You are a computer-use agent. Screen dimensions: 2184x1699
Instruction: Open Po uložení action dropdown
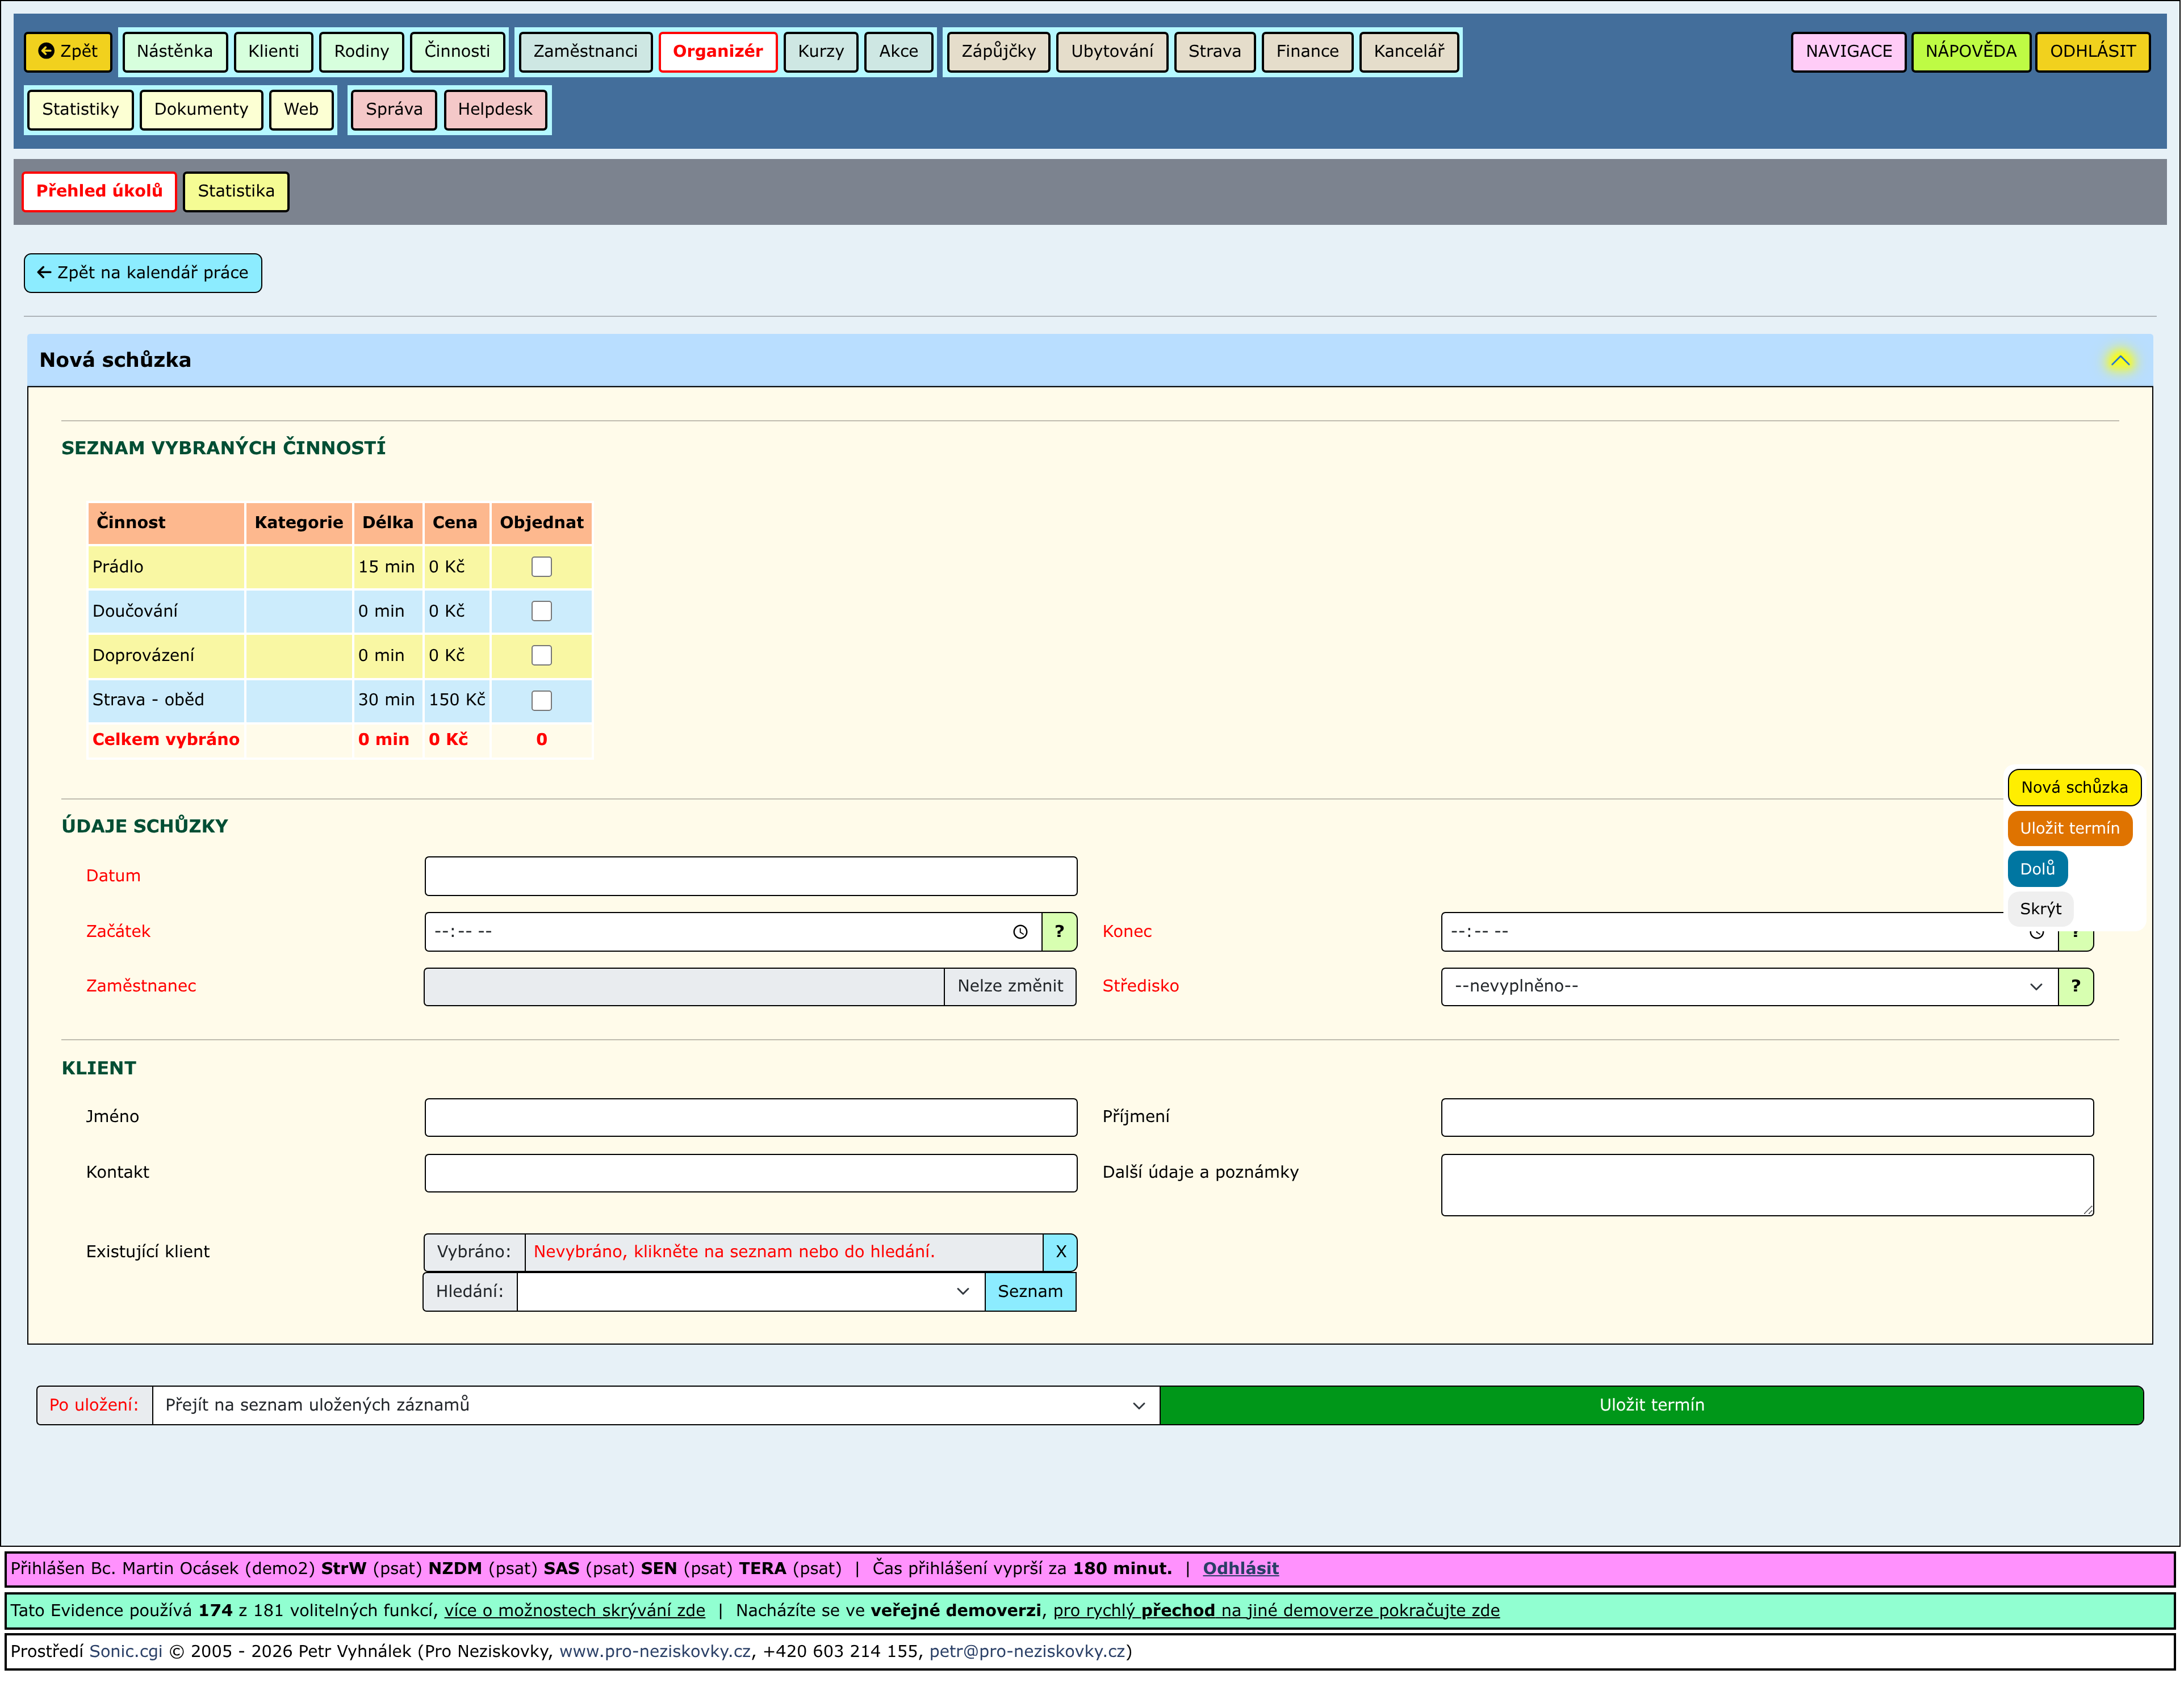click(x=656, y=1406)
